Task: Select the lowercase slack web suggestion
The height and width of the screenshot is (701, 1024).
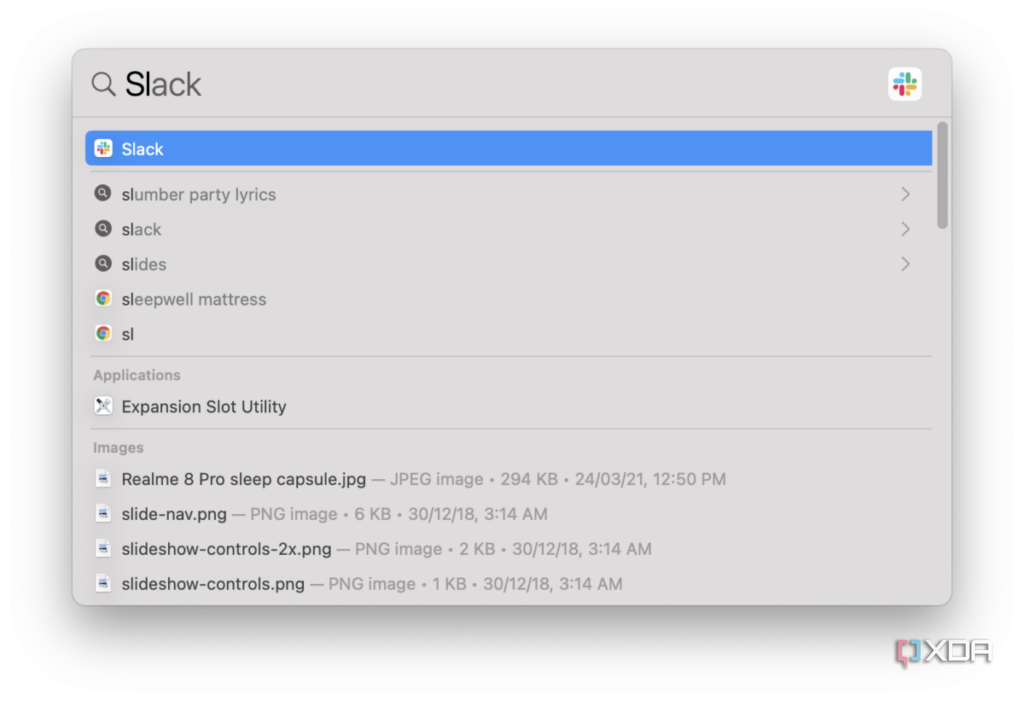Action: 509,229
